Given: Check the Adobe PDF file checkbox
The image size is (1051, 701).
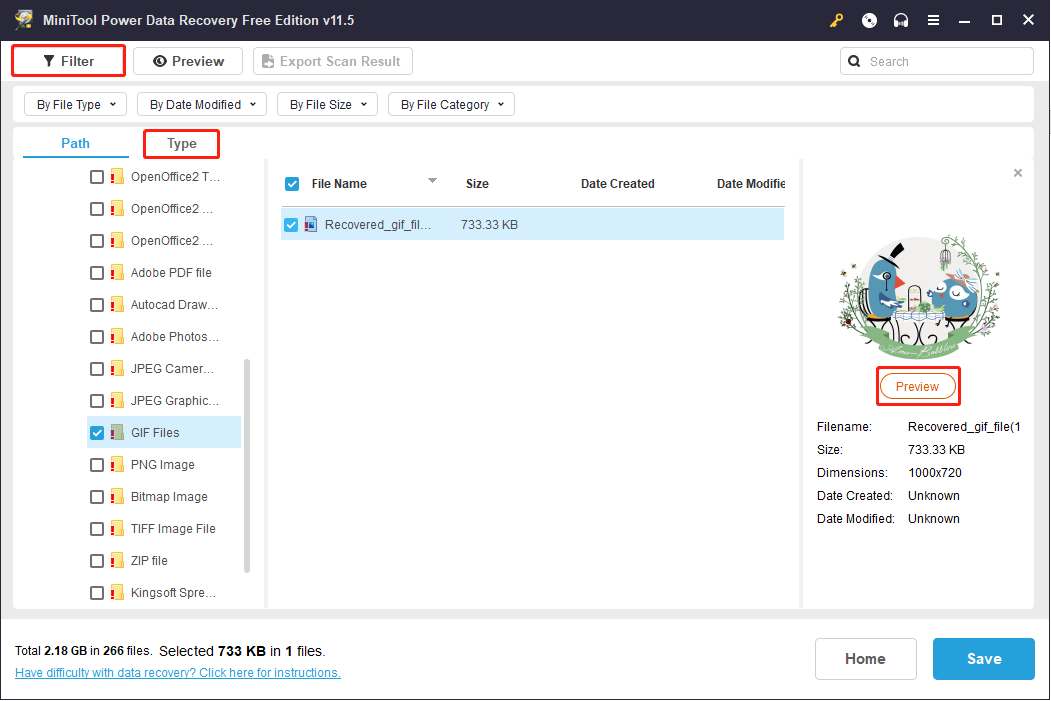Looking at the screenshot, I should point(97,273).
